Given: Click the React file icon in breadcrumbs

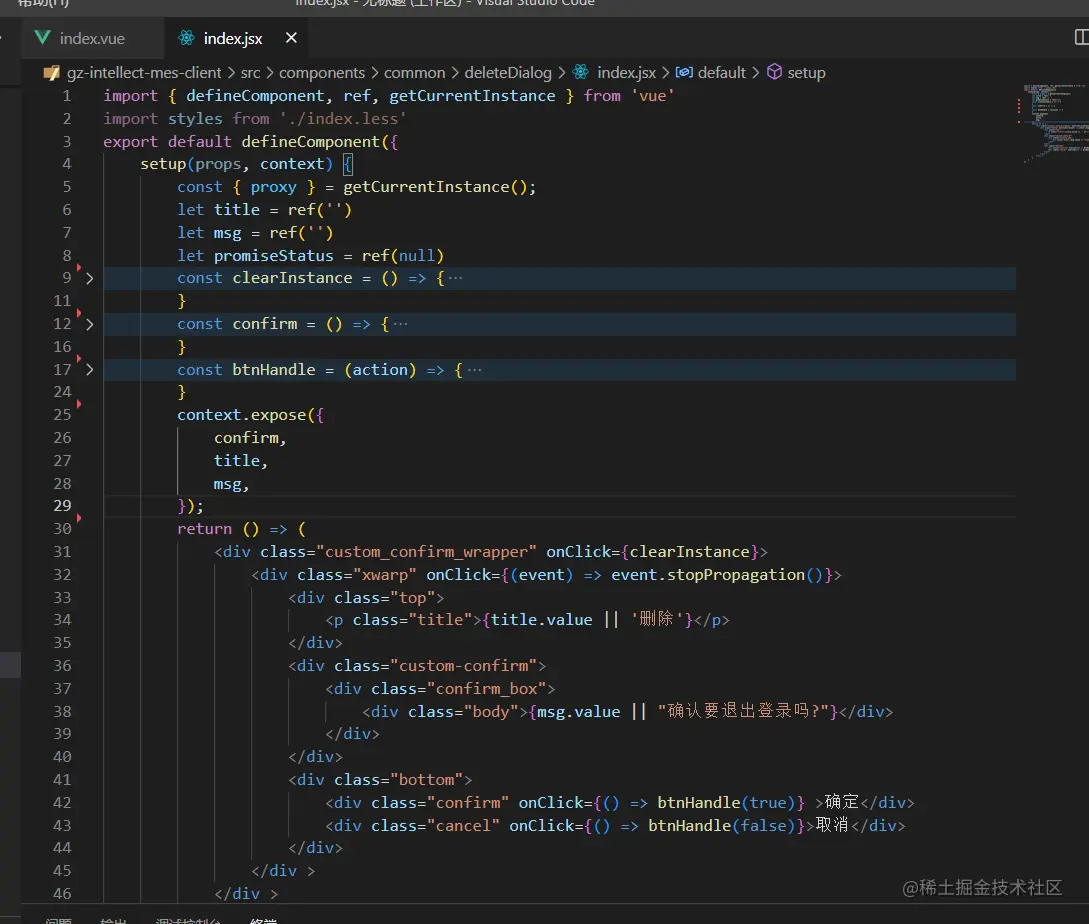Looking at the screenshot, I should coord(582,73).
